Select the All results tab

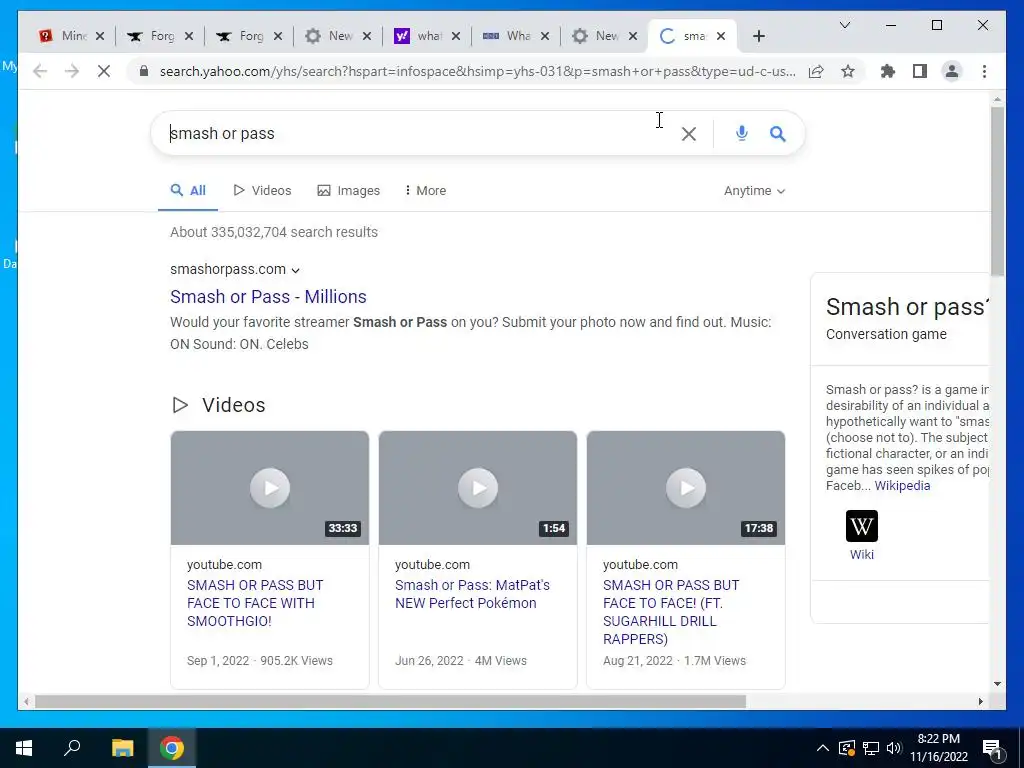pyautogui.click(x=188, y=191)
